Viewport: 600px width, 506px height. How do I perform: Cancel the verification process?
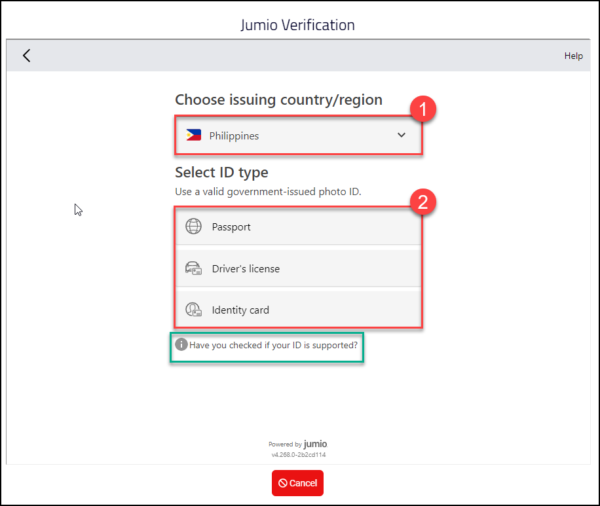(x=298, y=483)
